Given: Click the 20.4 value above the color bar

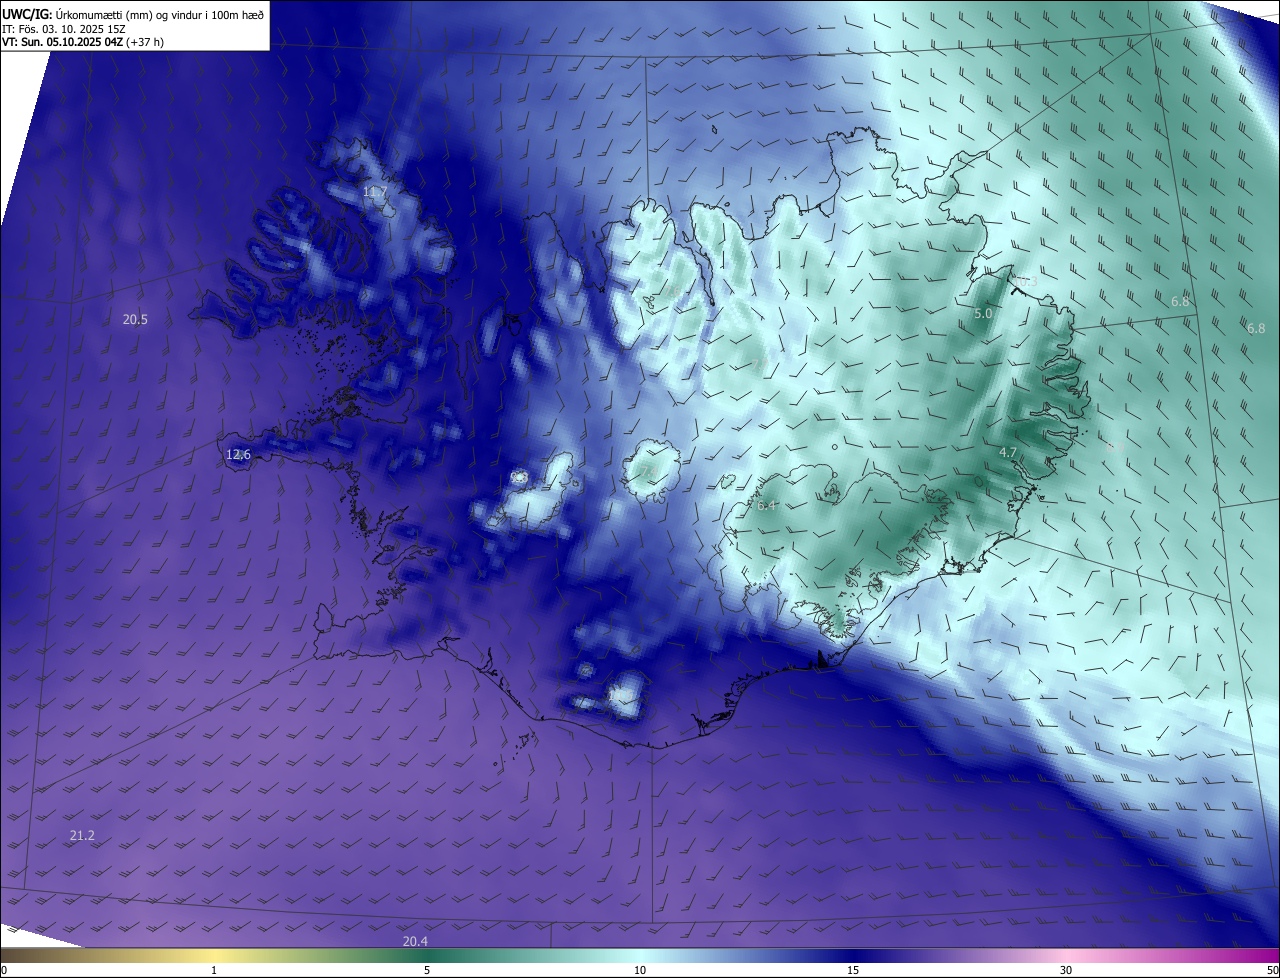Looking at the screenshot, I should (415, 941).
